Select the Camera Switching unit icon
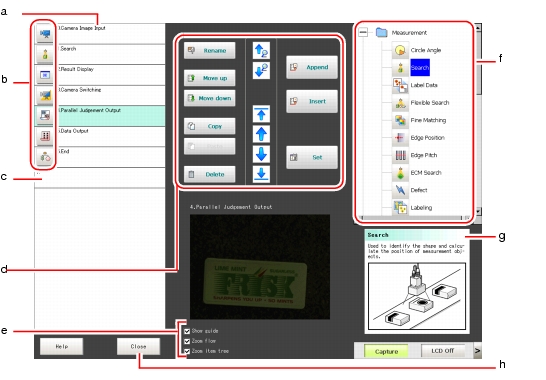The height and width of the screenshot is (380, 546). click(x=45, y=95)
